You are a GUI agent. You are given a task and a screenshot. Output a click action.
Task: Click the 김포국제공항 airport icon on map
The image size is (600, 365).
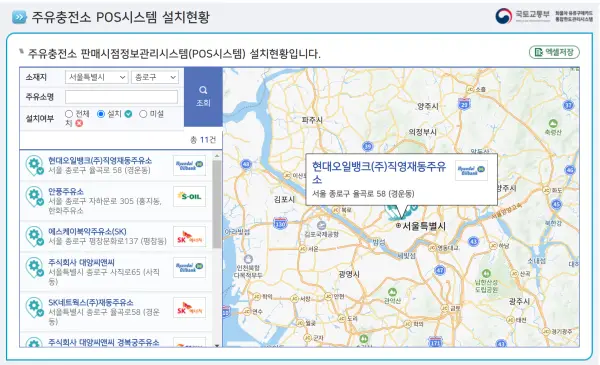322,225
